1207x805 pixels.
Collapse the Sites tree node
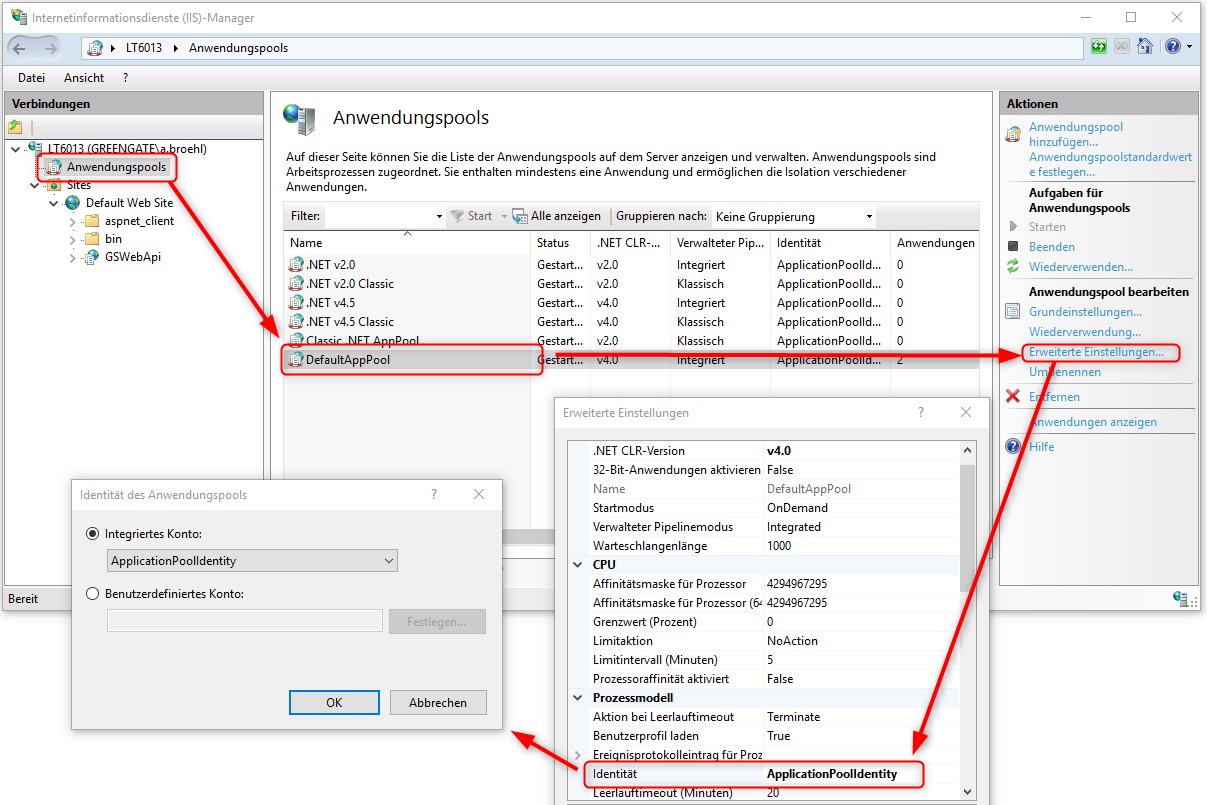point(34,185)
